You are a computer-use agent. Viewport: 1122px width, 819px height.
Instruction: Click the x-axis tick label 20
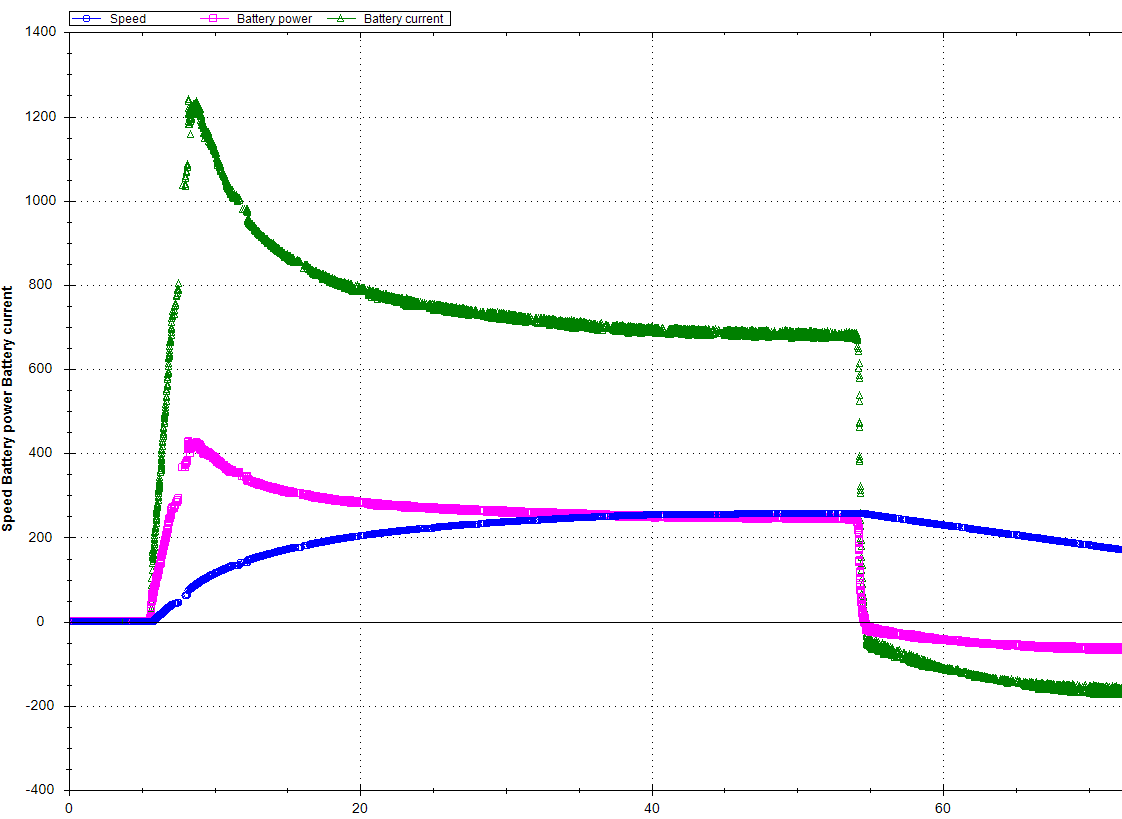click(x=360, y=807)
